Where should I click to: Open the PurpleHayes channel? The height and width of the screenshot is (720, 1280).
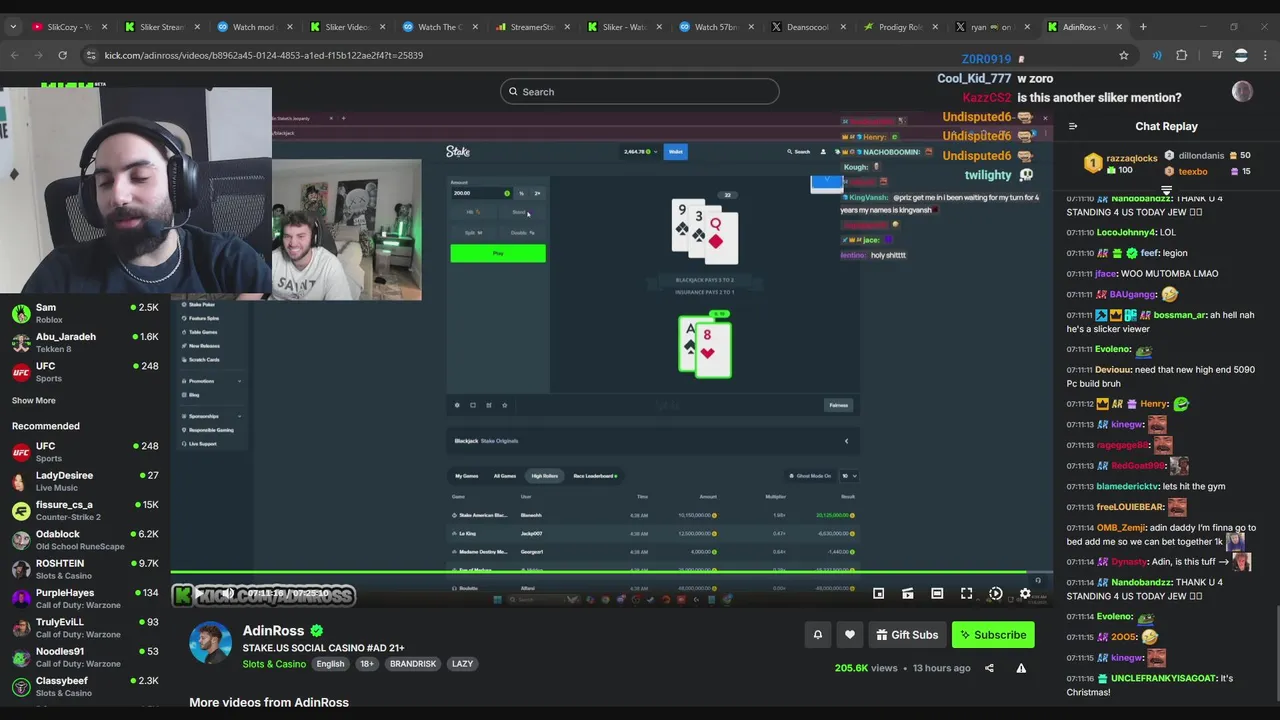tap(85, 598)
